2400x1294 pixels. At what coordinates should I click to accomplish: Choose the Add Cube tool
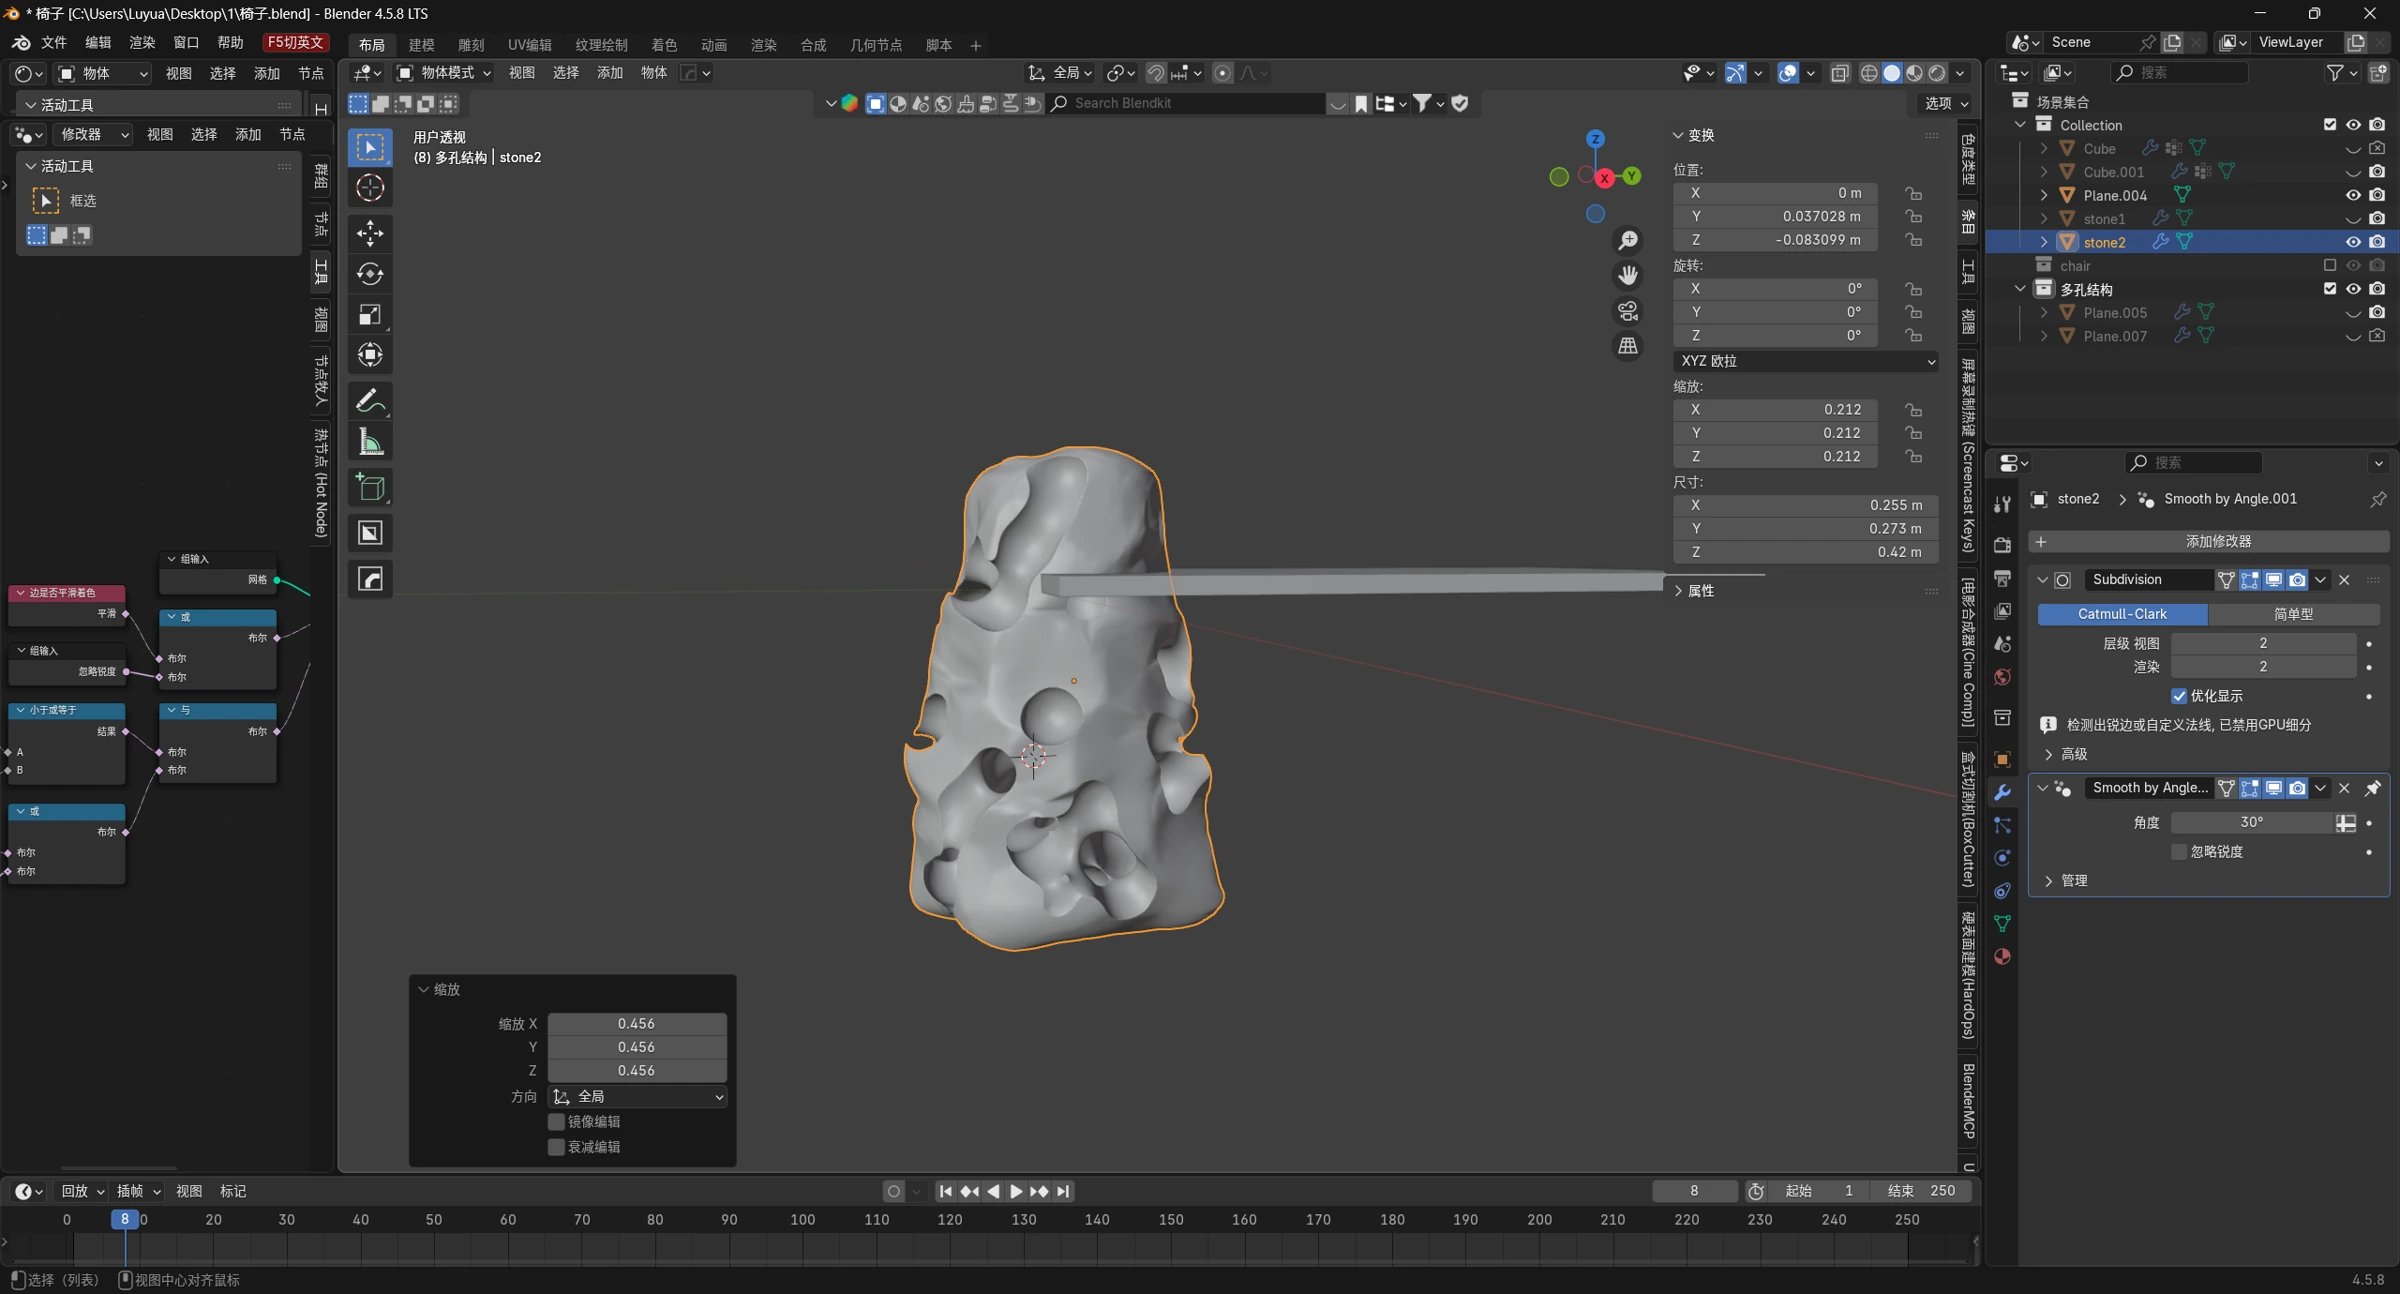(x=370, y=488)
